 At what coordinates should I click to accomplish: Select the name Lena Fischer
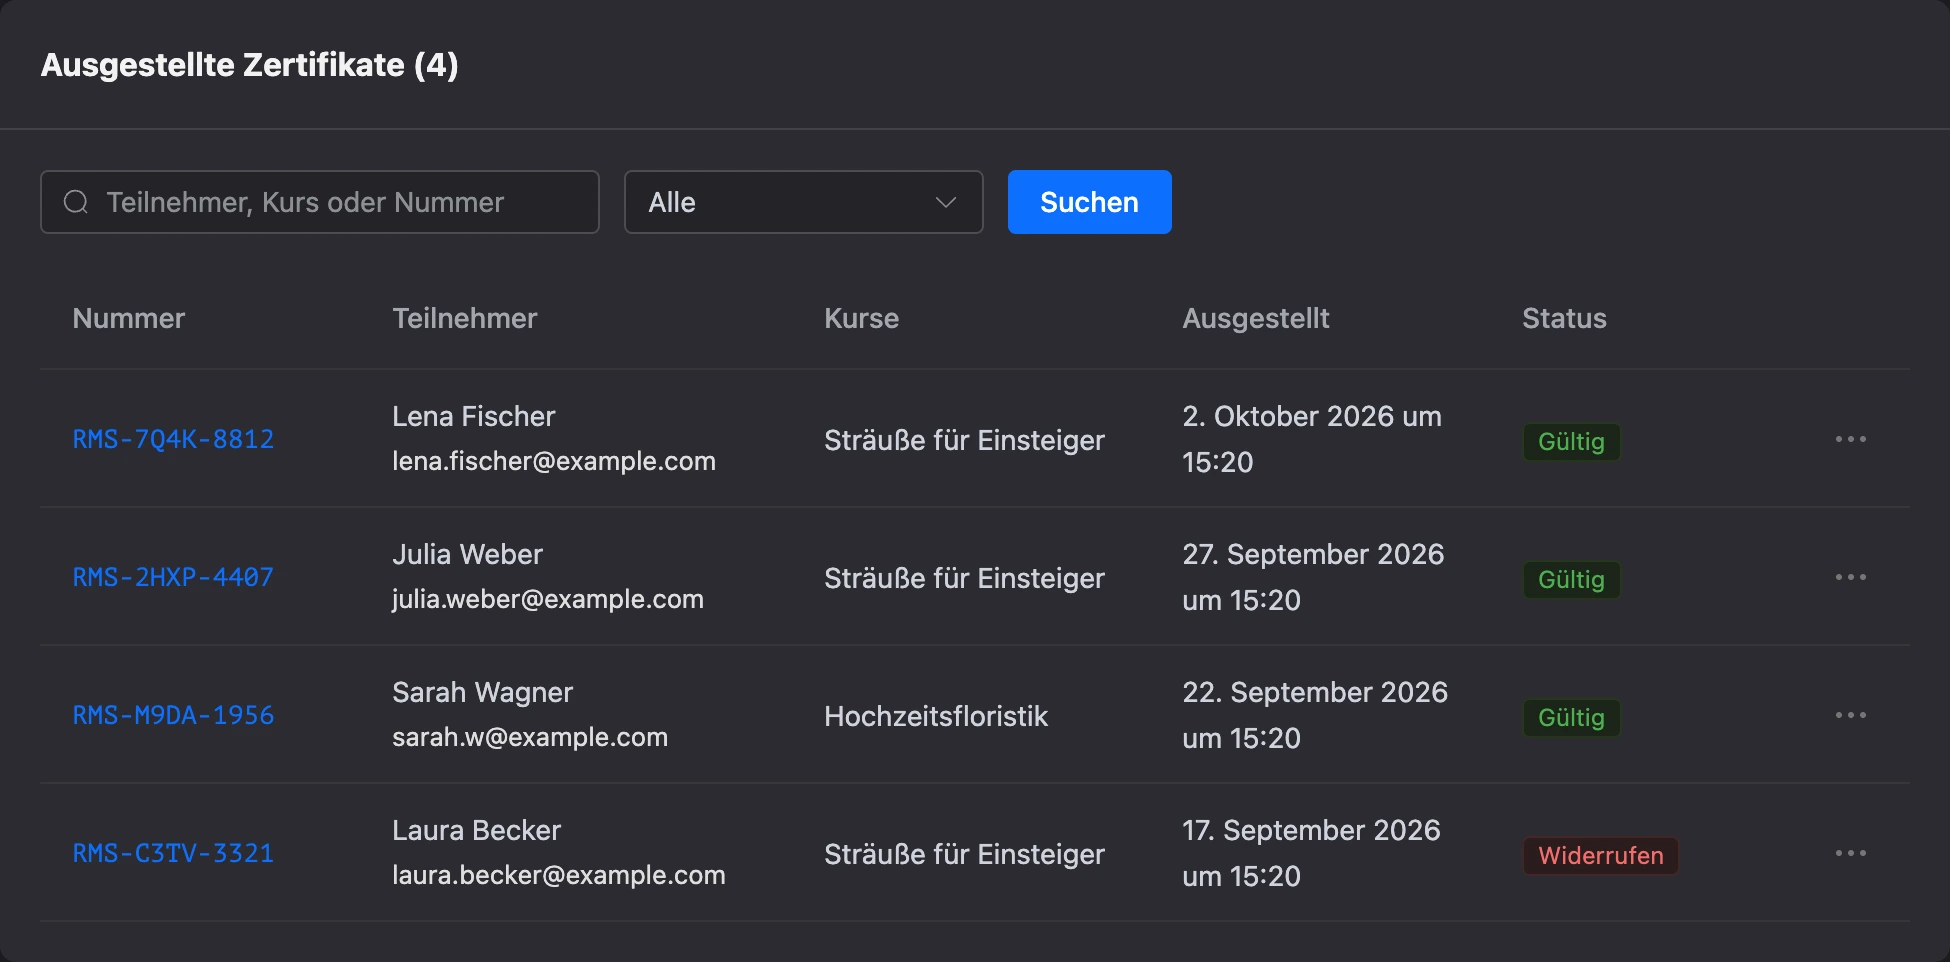(473, 416)
